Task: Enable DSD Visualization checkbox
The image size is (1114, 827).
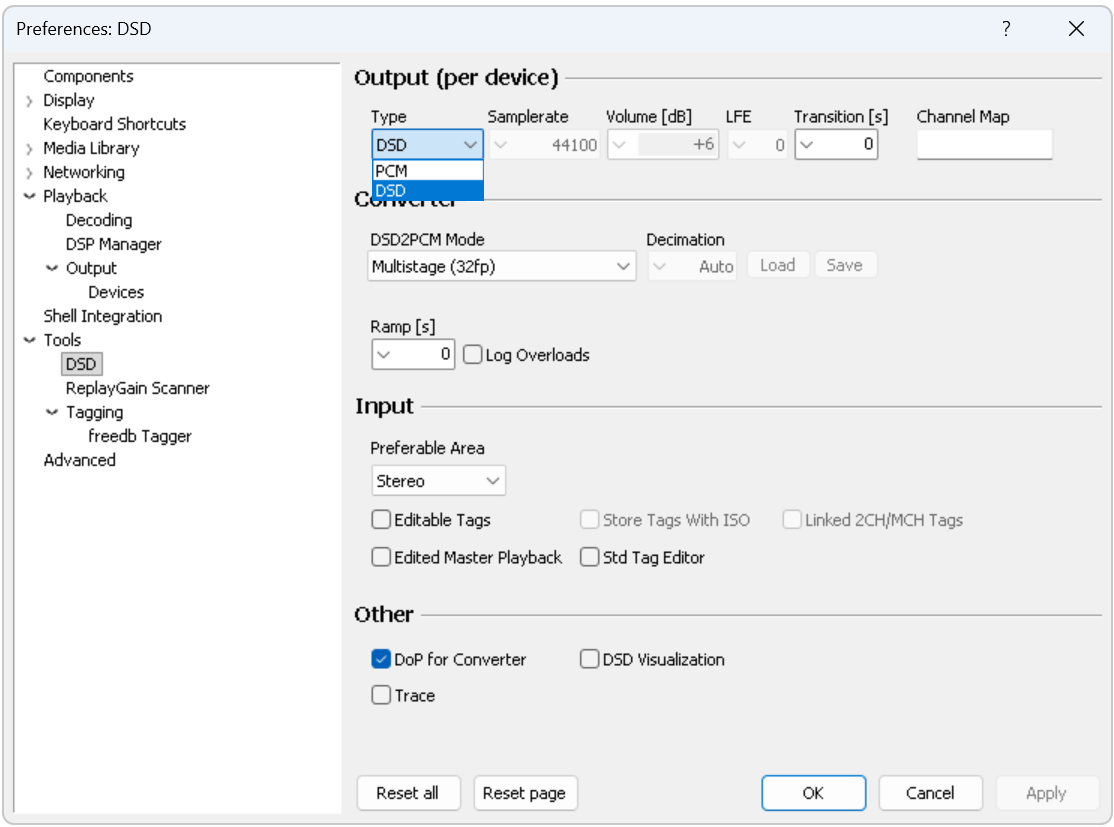Action: (590, 659)
